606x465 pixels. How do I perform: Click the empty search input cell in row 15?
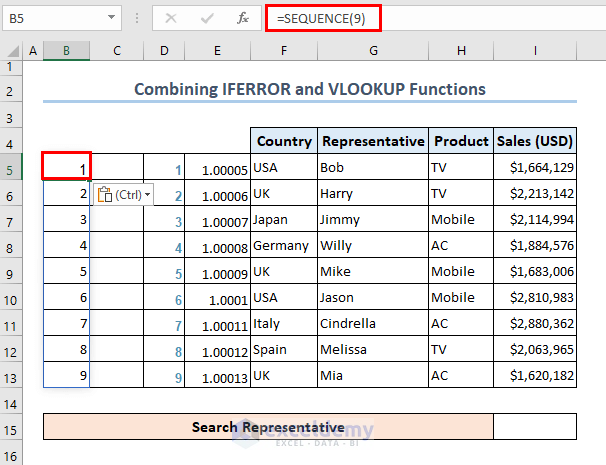tap(535, 428)
